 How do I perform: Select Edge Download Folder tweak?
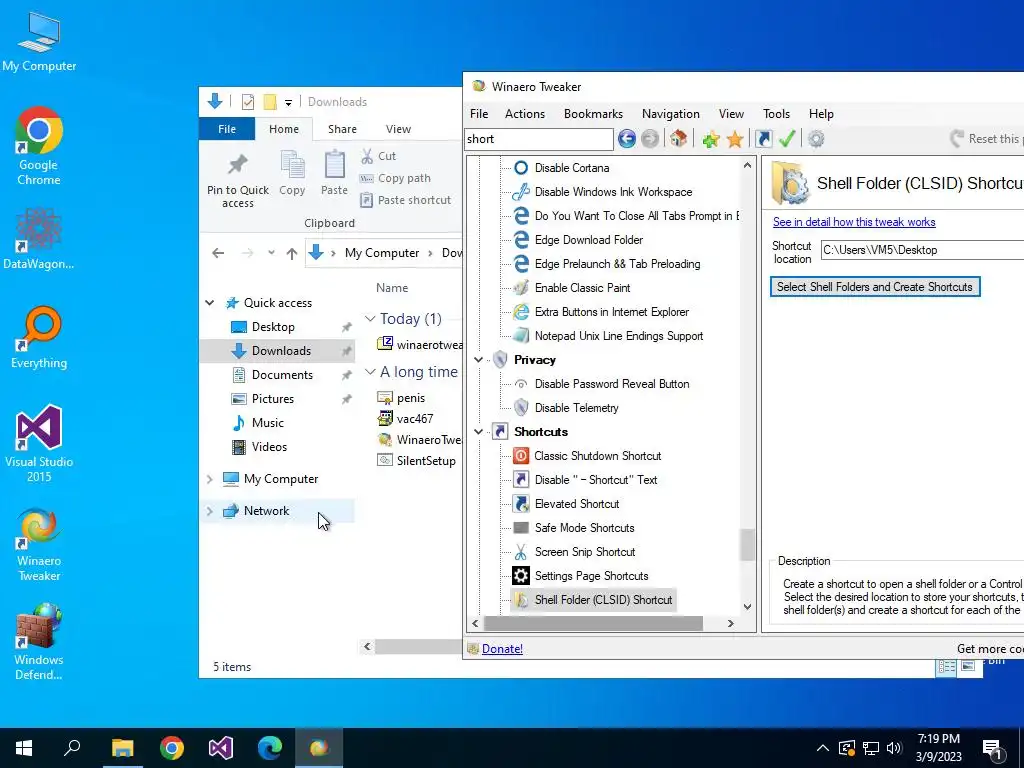click(588, 240)
